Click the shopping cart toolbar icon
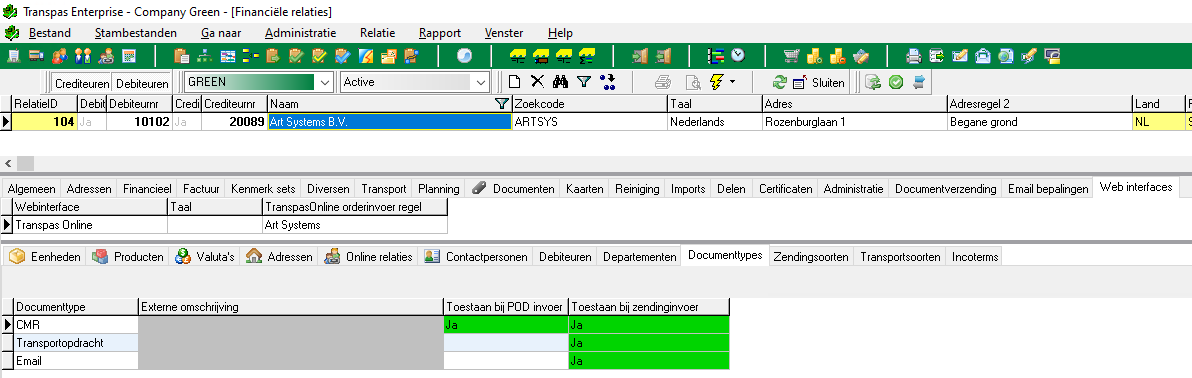Screen dimensions: 1192x378 791,56
